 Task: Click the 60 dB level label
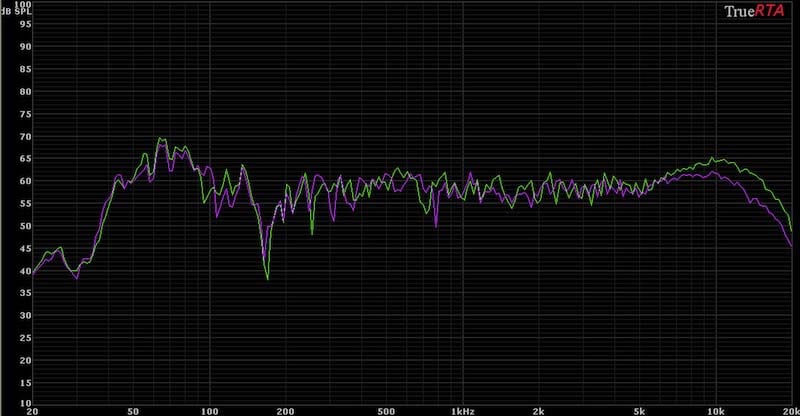26,181
